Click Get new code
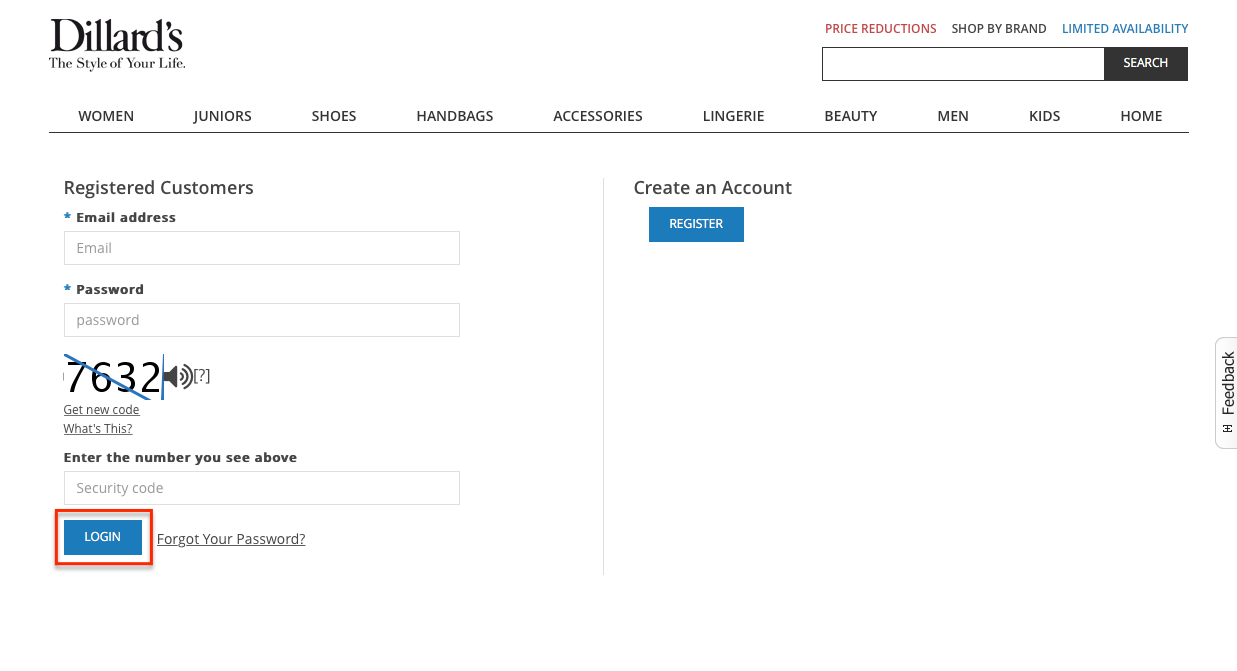 [101, 409]
